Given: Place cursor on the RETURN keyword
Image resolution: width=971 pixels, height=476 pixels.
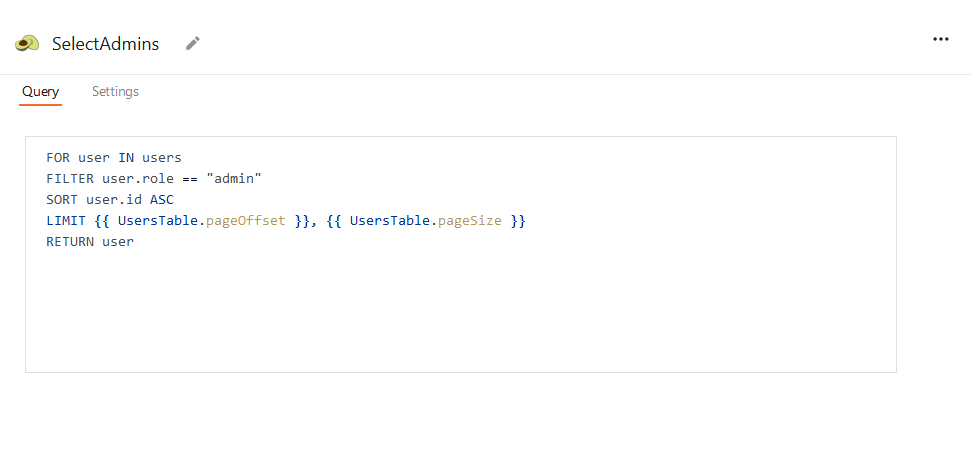Looking at the screenshot, I should (70, 241).
